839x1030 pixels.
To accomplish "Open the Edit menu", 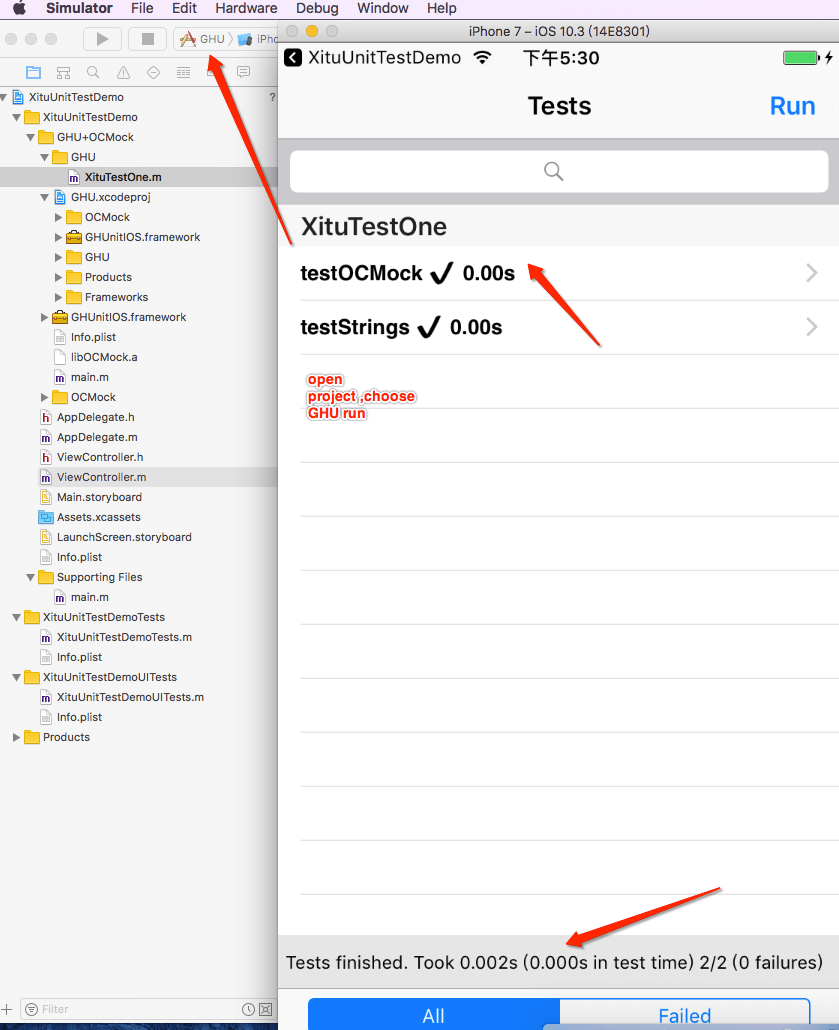I will pyautogui.click(x=184, y=9).
